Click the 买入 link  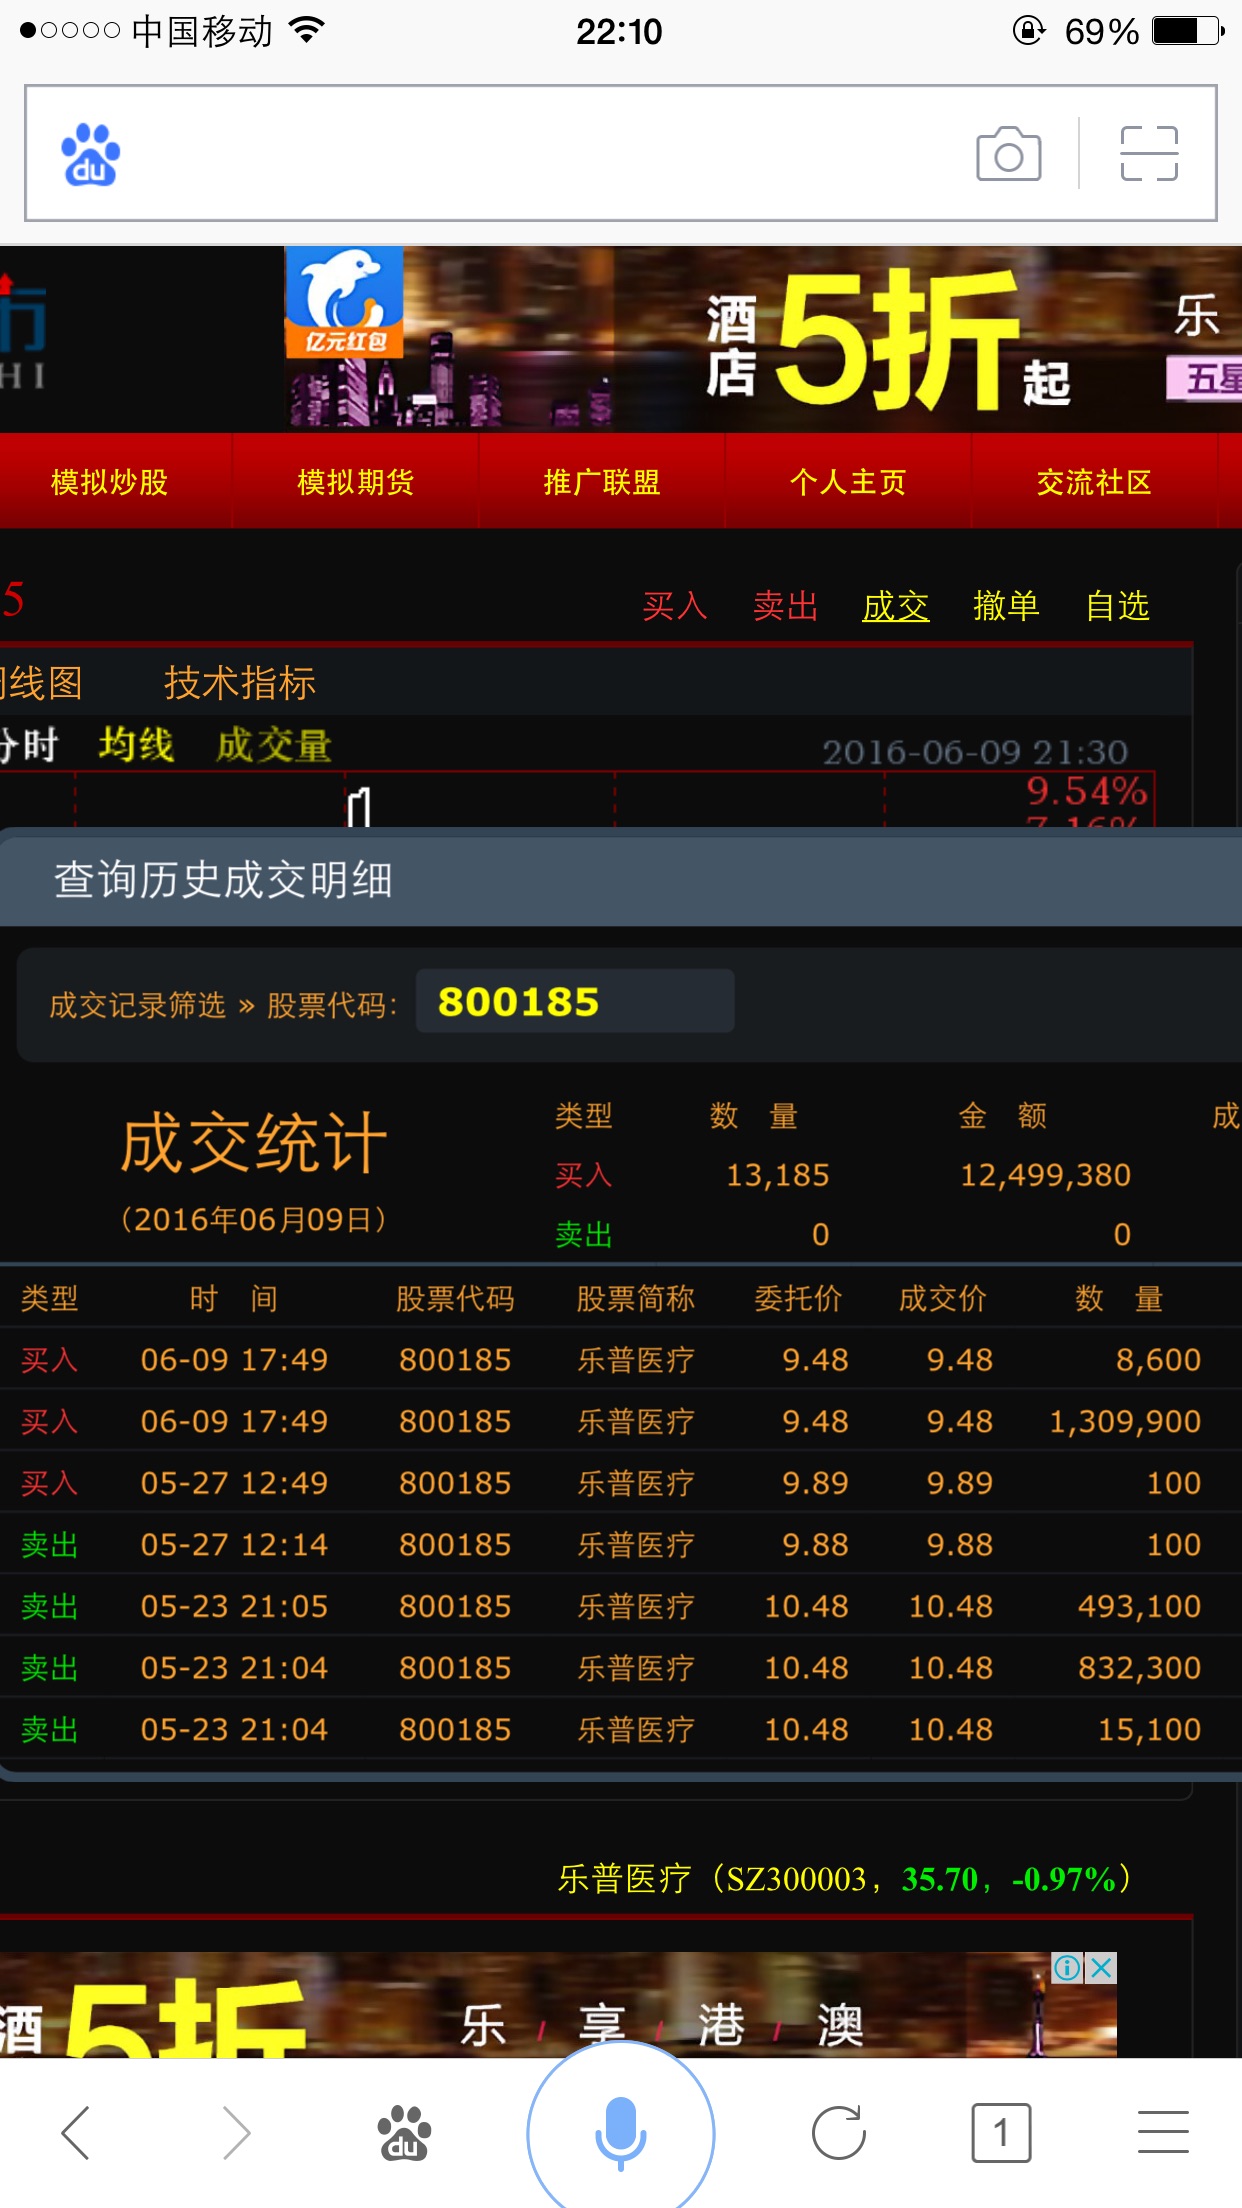click(675, 606)
